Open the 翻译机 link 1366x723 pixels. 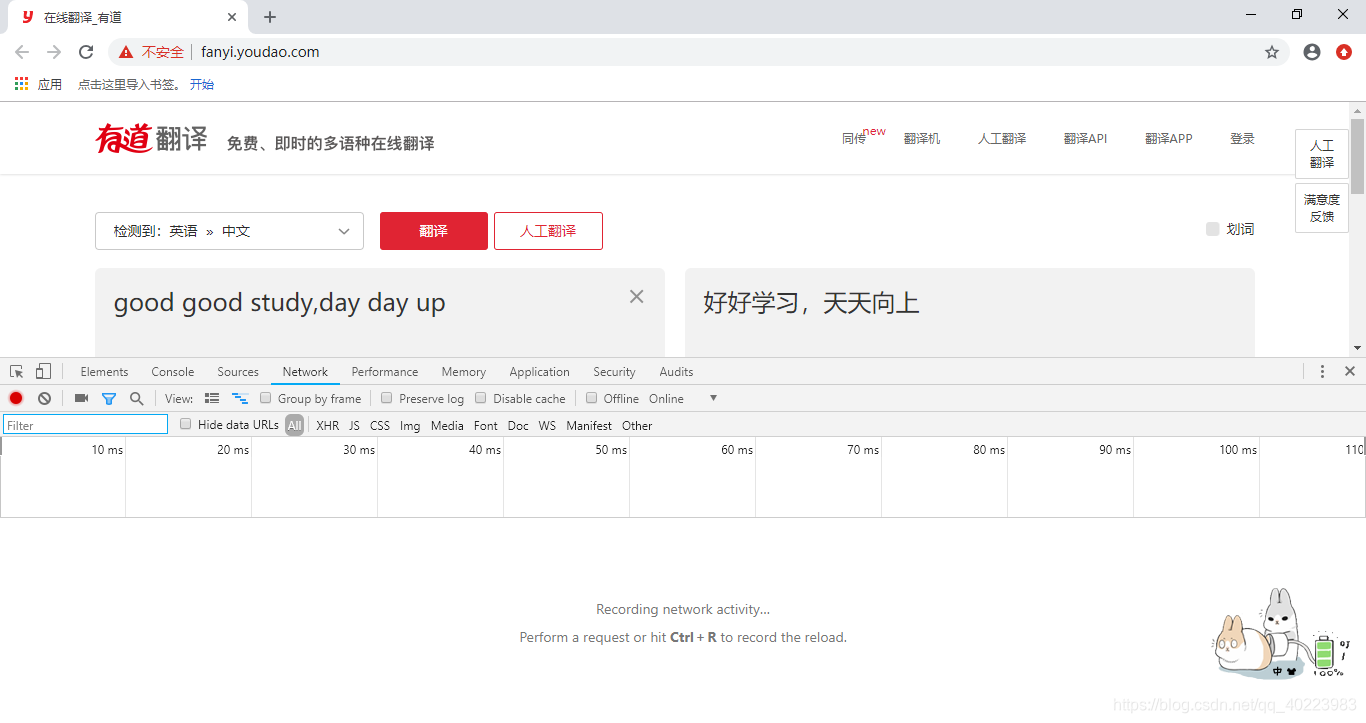[922, 138]
